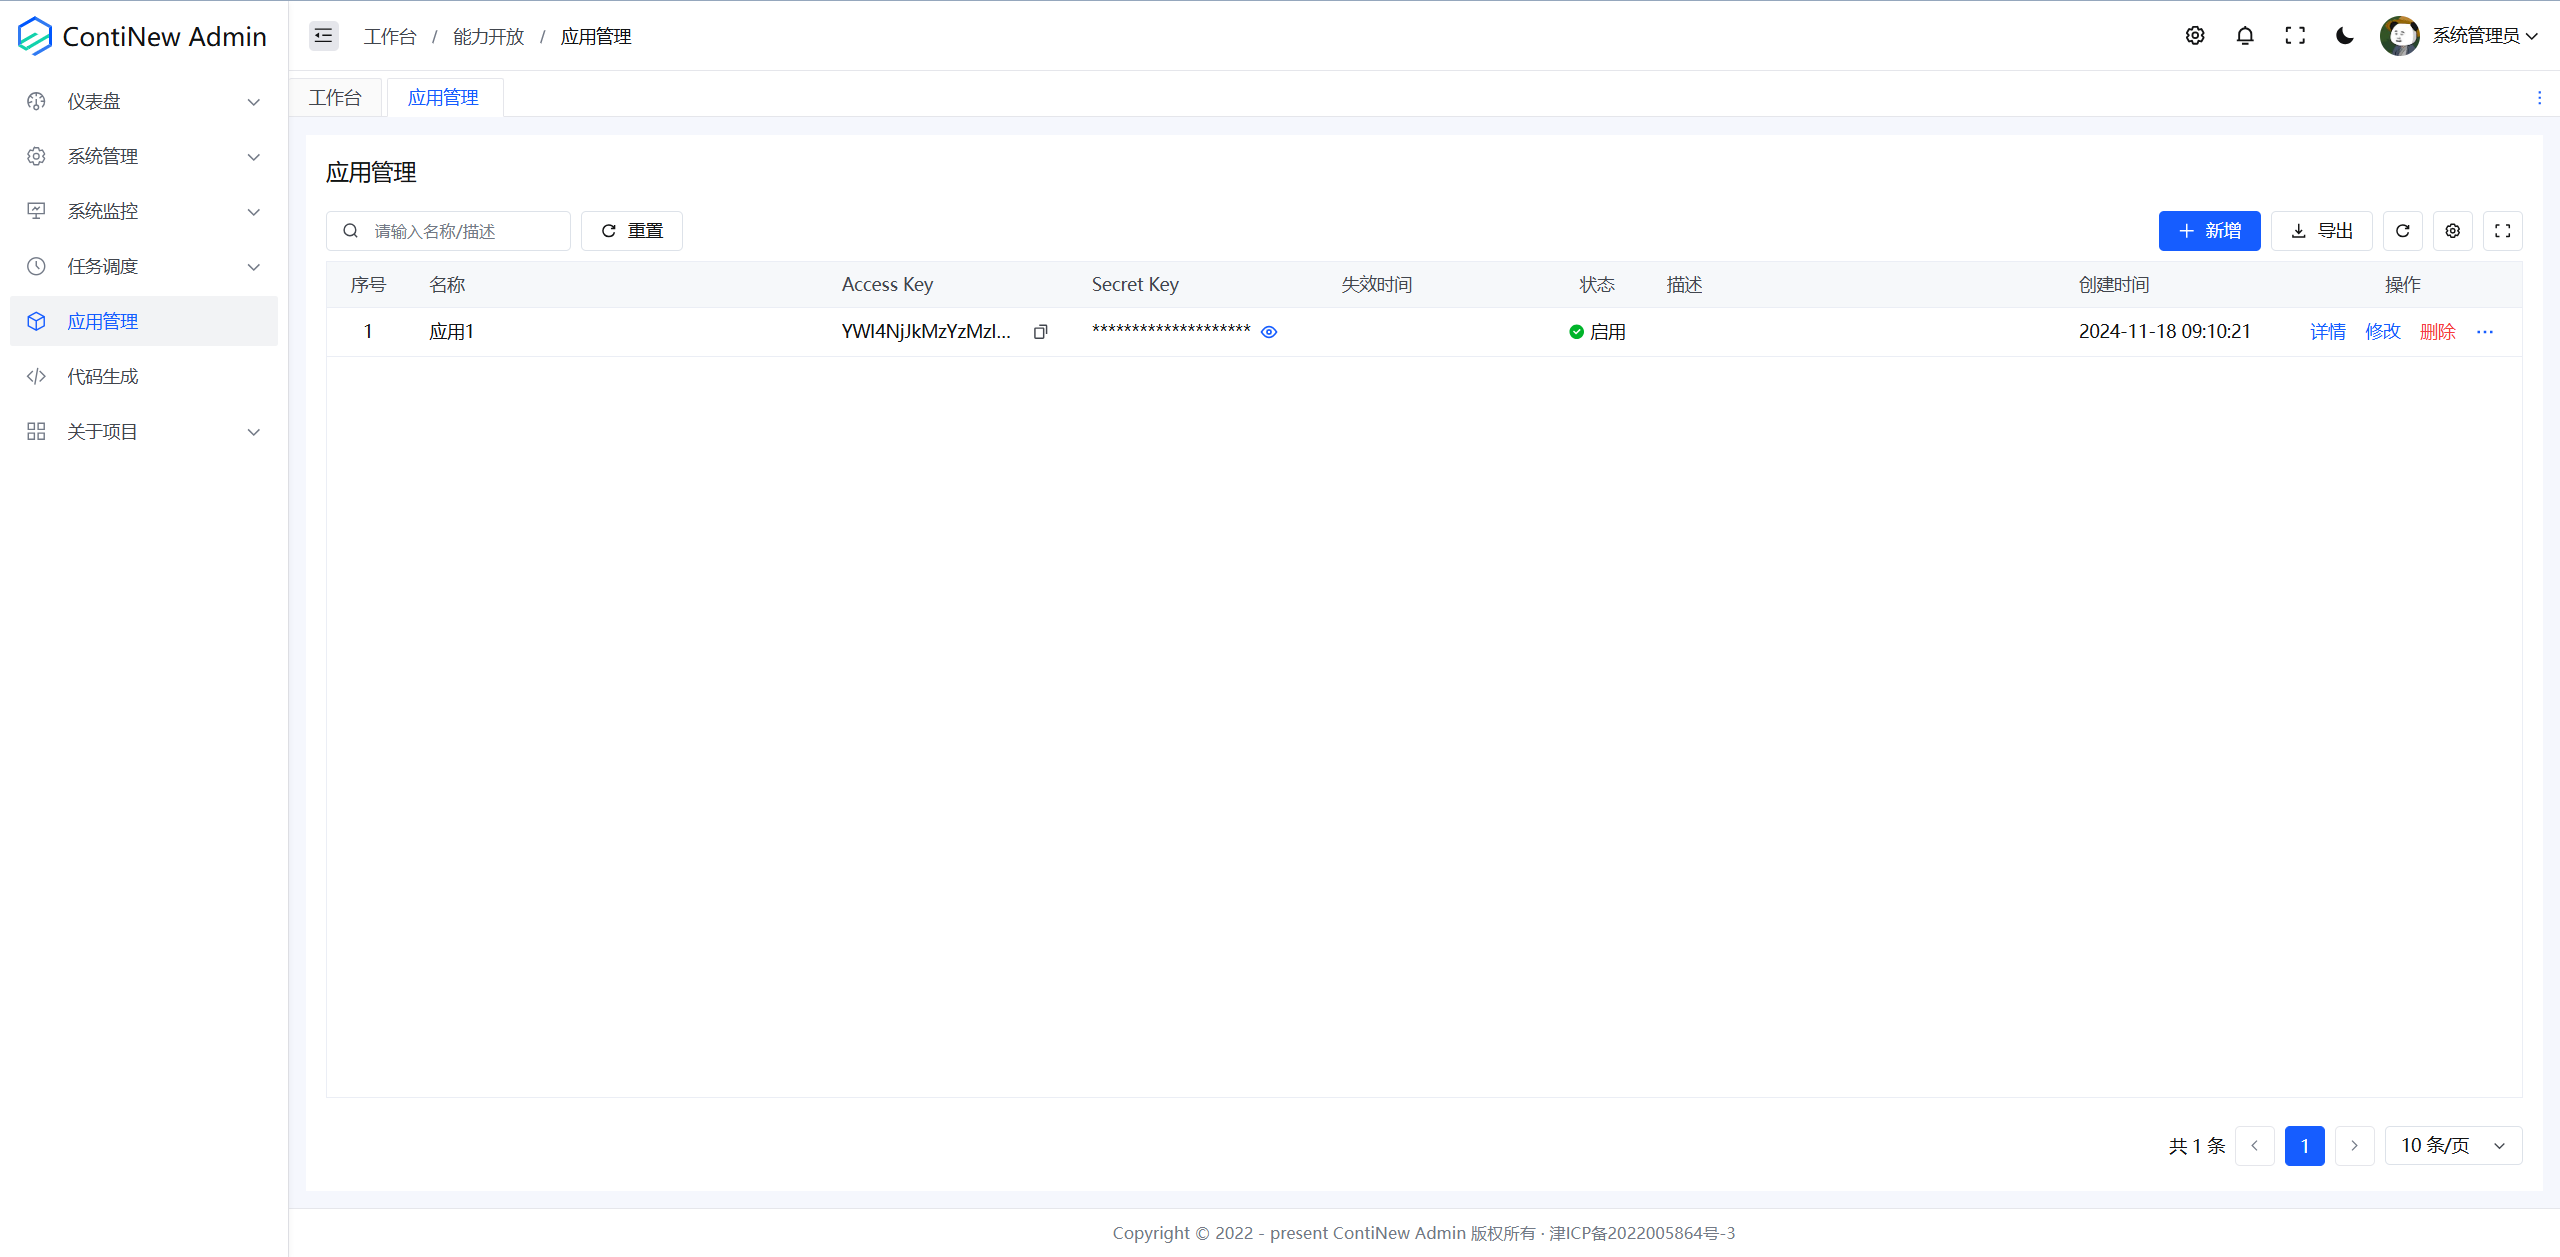The width and height of the screenshot is (2560, 1257).
Task: Select 代码生成 in the sidebar
Action: [103, 376]
